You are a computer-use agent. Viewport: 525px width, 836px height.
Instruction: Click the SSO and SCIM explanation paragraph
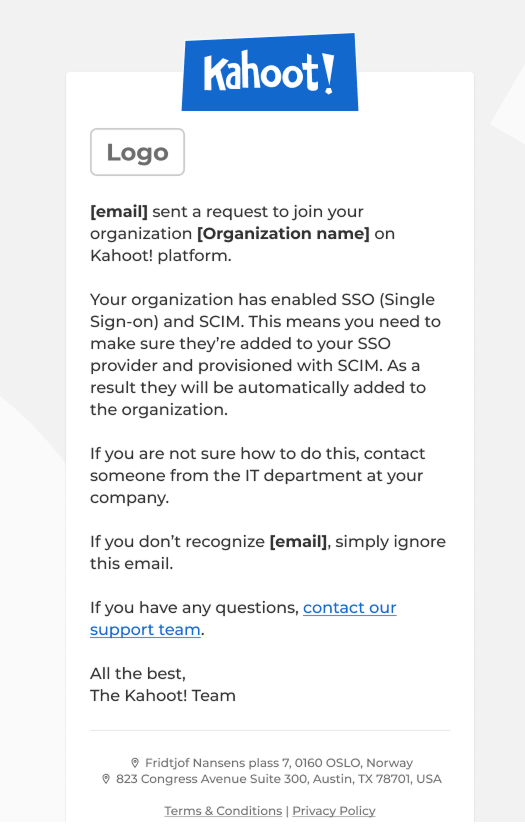(265, 355)
